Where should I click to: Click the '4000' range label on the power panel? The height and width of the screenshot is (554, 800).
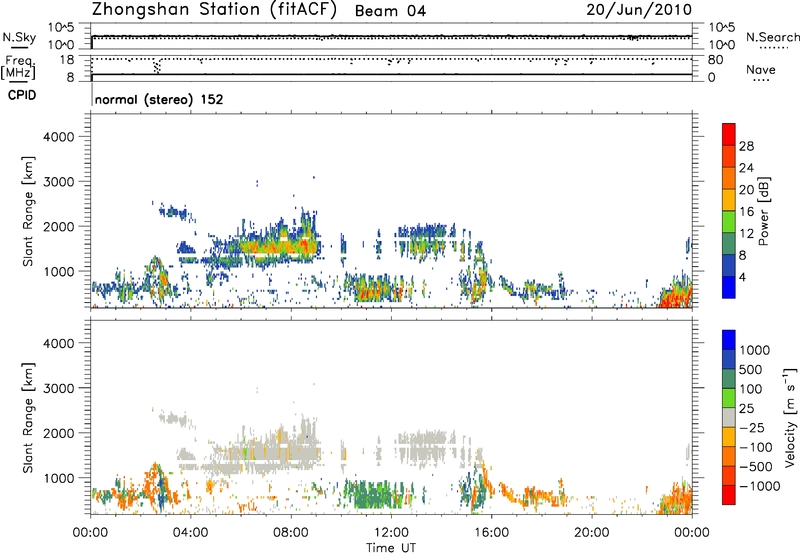[x=59, y=137]
